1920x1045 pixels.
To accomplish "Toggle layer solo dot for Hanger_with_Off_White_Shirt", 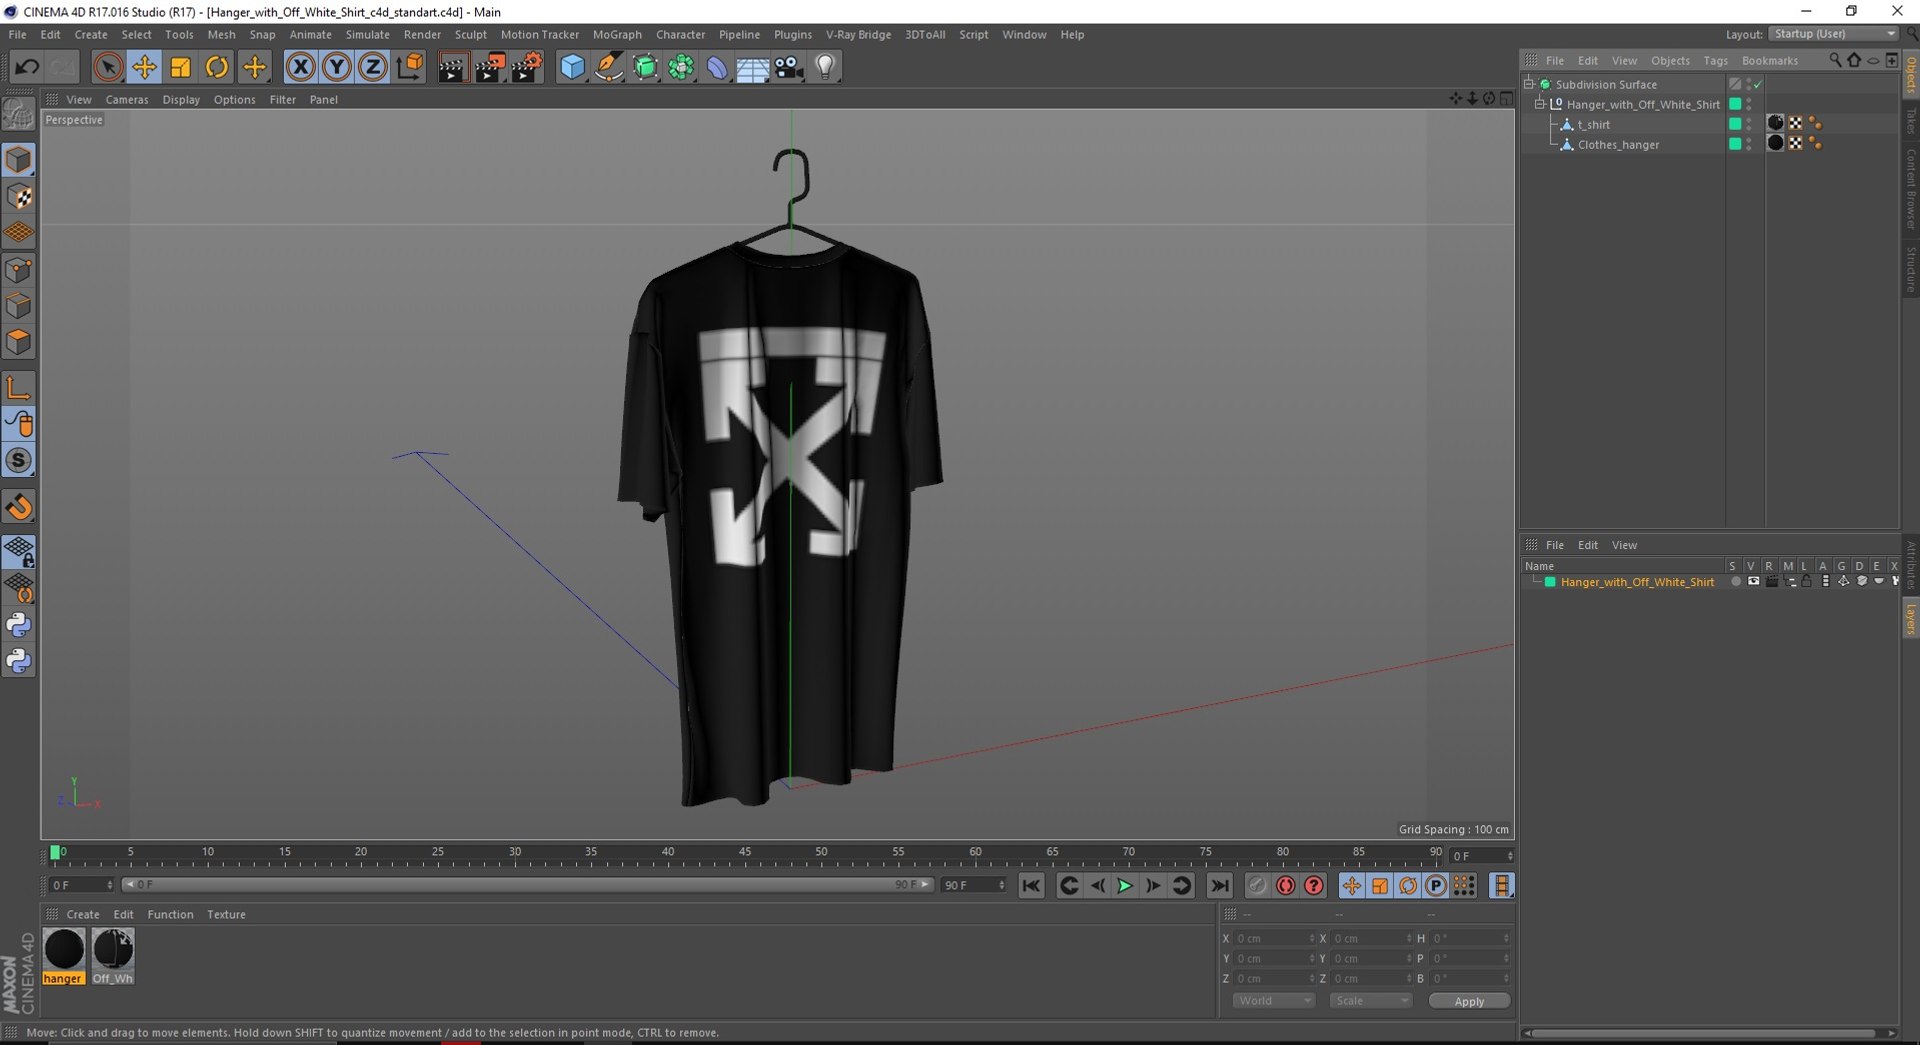I will tap(1736, 582).
